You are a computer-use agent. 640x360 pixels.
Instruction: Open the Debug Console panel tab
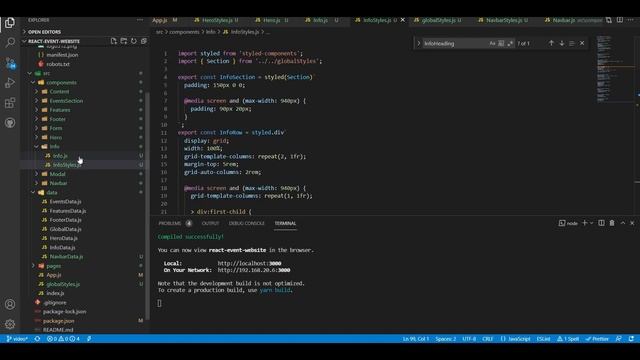tap(247, 223)
